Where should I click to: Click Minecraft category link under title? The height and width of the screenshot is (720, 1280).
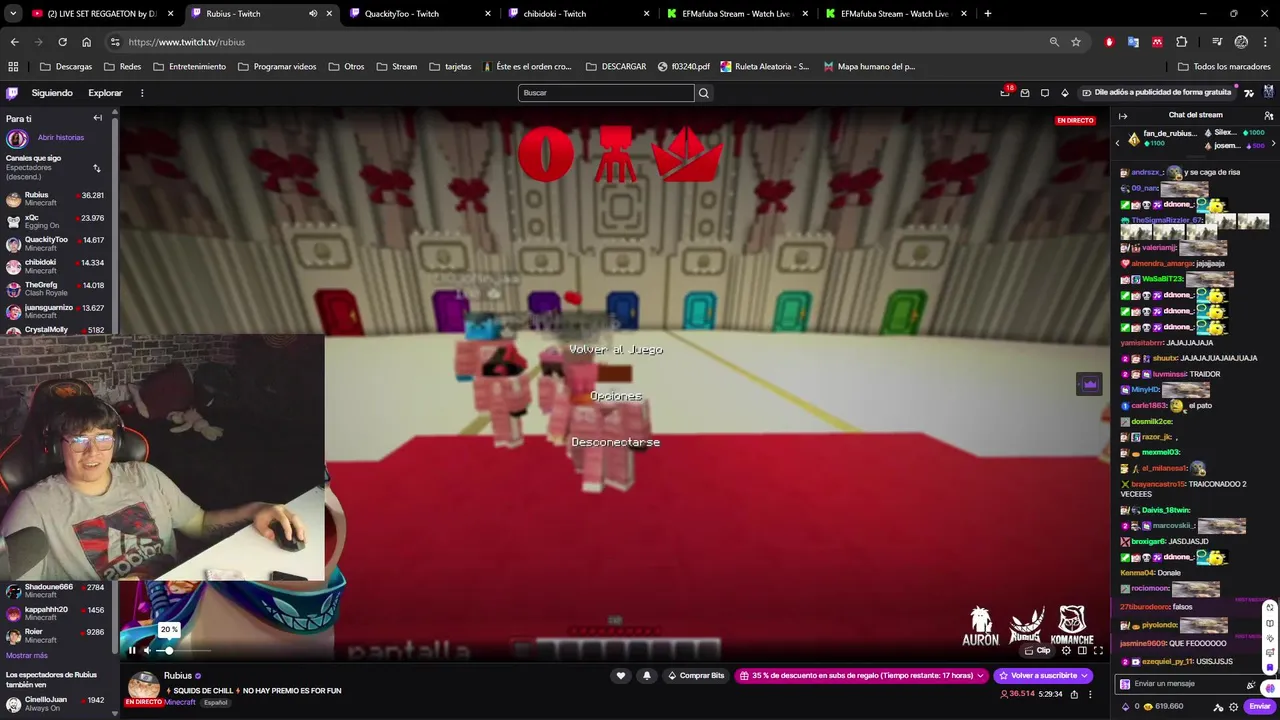click(180, 702)
